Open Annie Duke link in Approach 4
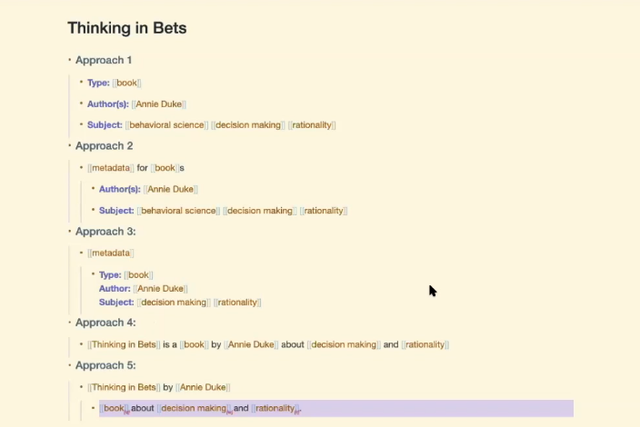 coord(251,345)
